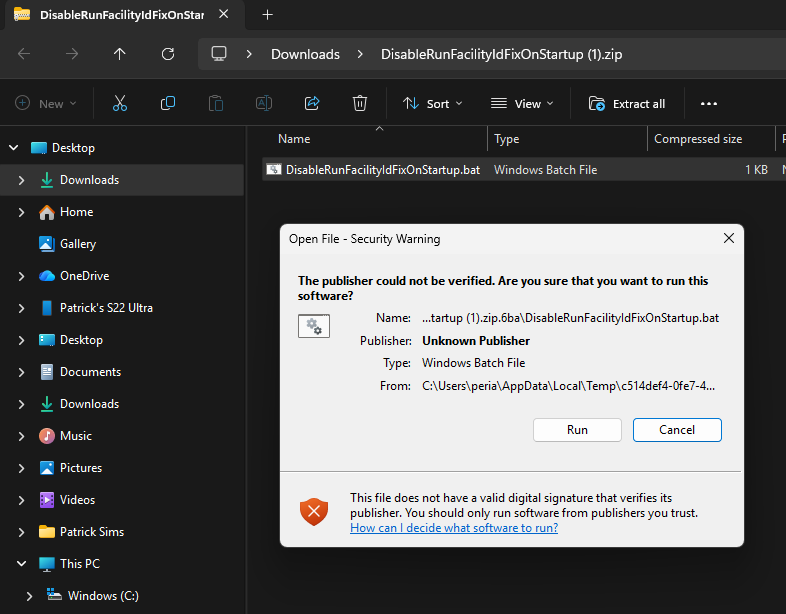Refresh the current folder view

[167, 54]
